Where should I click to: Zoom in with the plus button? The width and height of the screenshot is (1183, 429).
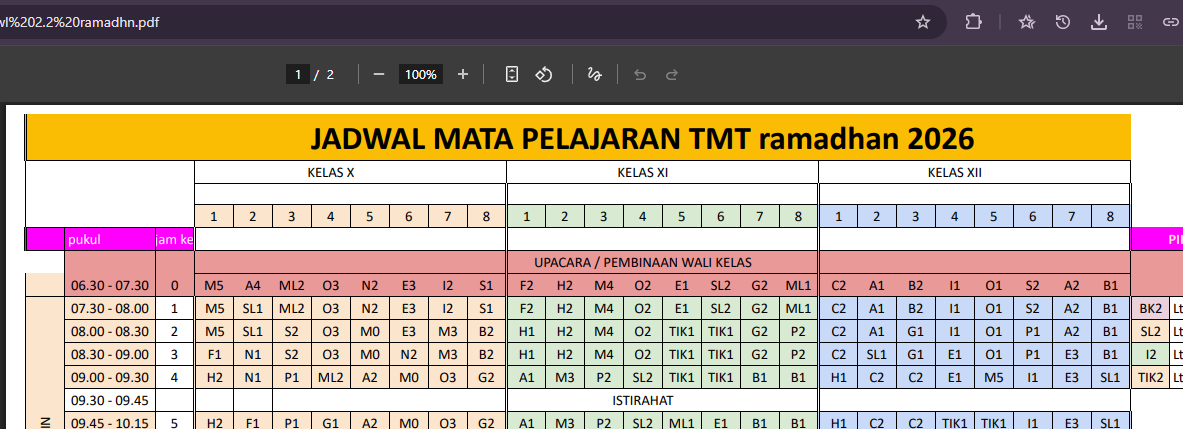463,74
